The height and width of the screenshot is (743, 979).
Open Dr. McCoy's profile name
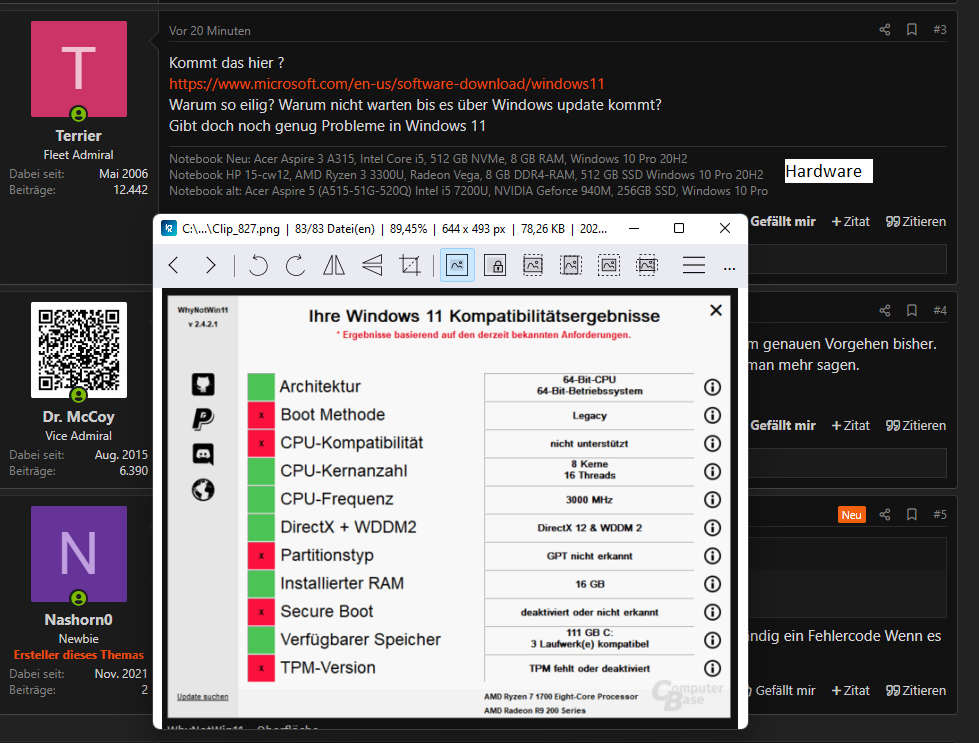click(78, 416)
